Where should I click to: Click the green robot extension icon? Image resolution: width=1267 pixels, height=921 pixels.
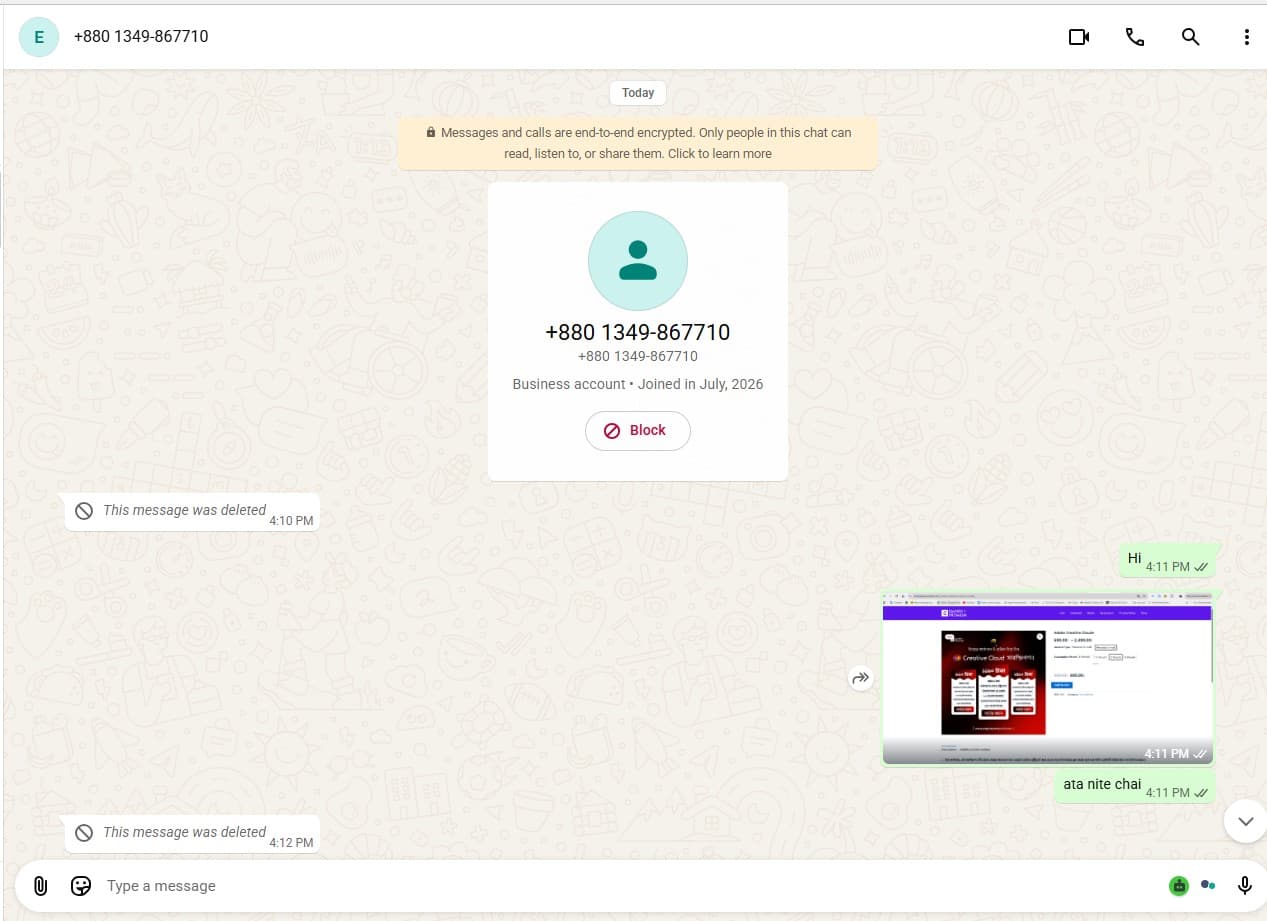pos(1179,885)
